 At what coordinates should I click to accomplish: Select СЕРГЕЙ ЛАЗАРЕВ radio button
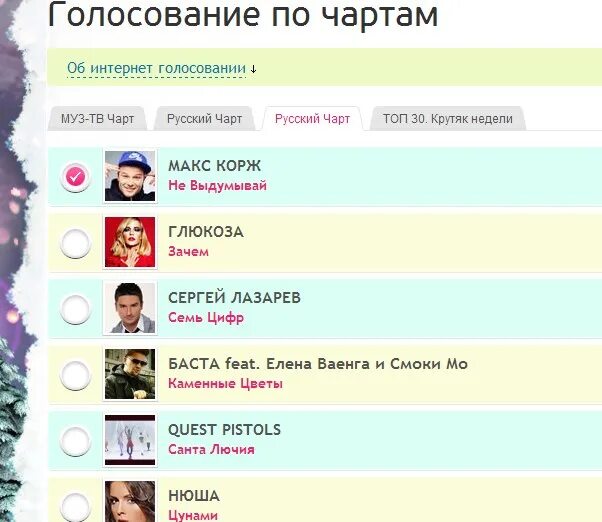pos(75,309)
